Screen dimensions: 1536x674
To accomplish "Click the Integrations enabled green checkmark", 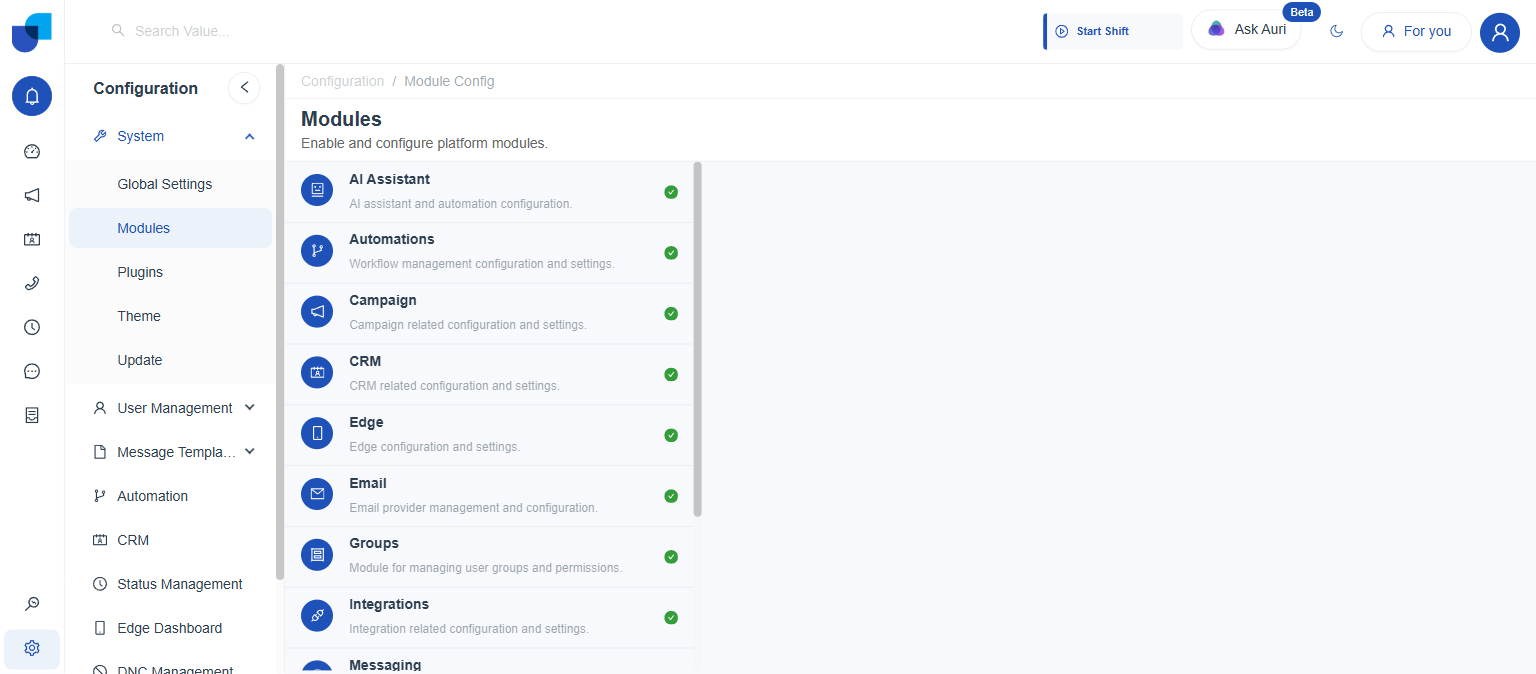I will 671,618.
